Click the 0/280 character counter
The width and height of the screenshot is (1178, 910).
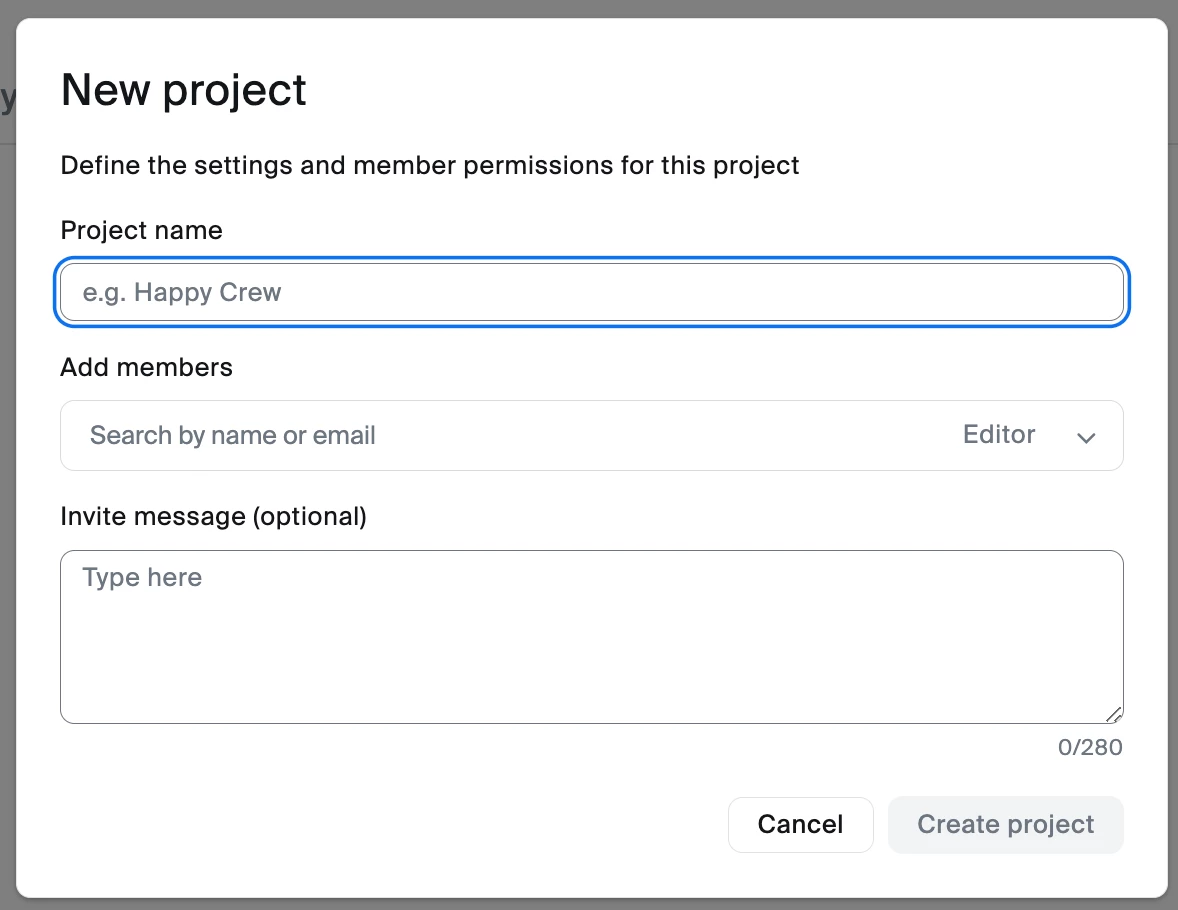coord(1089,747)
